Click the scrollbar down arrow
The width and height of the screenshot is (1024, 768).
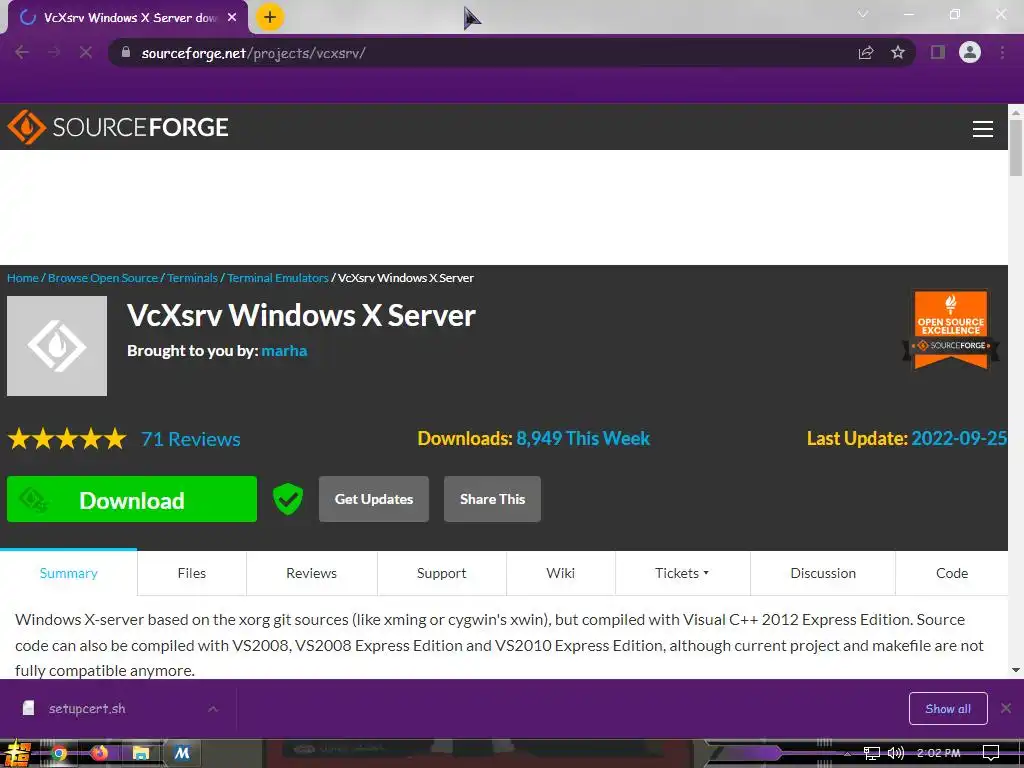[x=1016, y=670]
